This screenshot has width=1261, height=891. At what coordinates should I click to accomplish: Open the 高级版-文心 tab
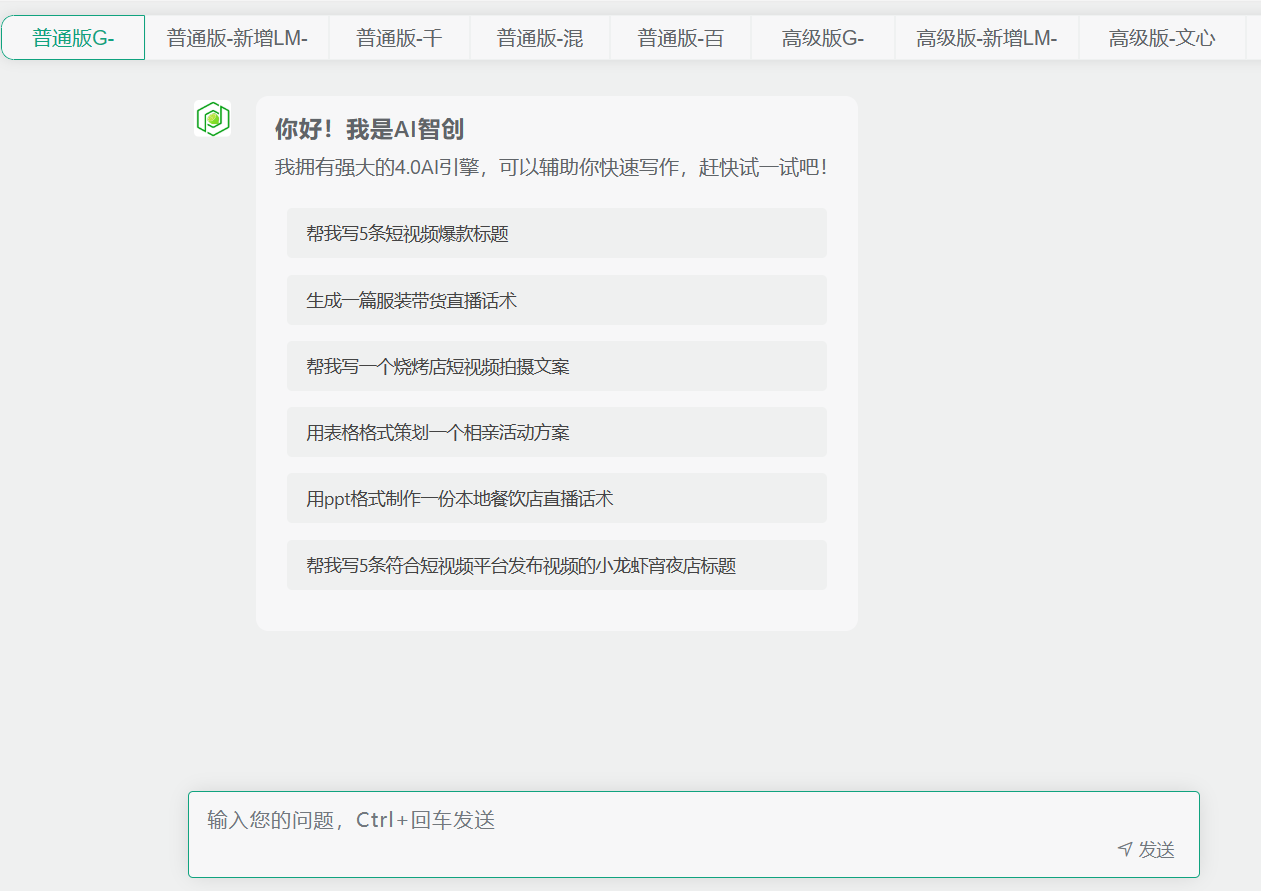1162,38
